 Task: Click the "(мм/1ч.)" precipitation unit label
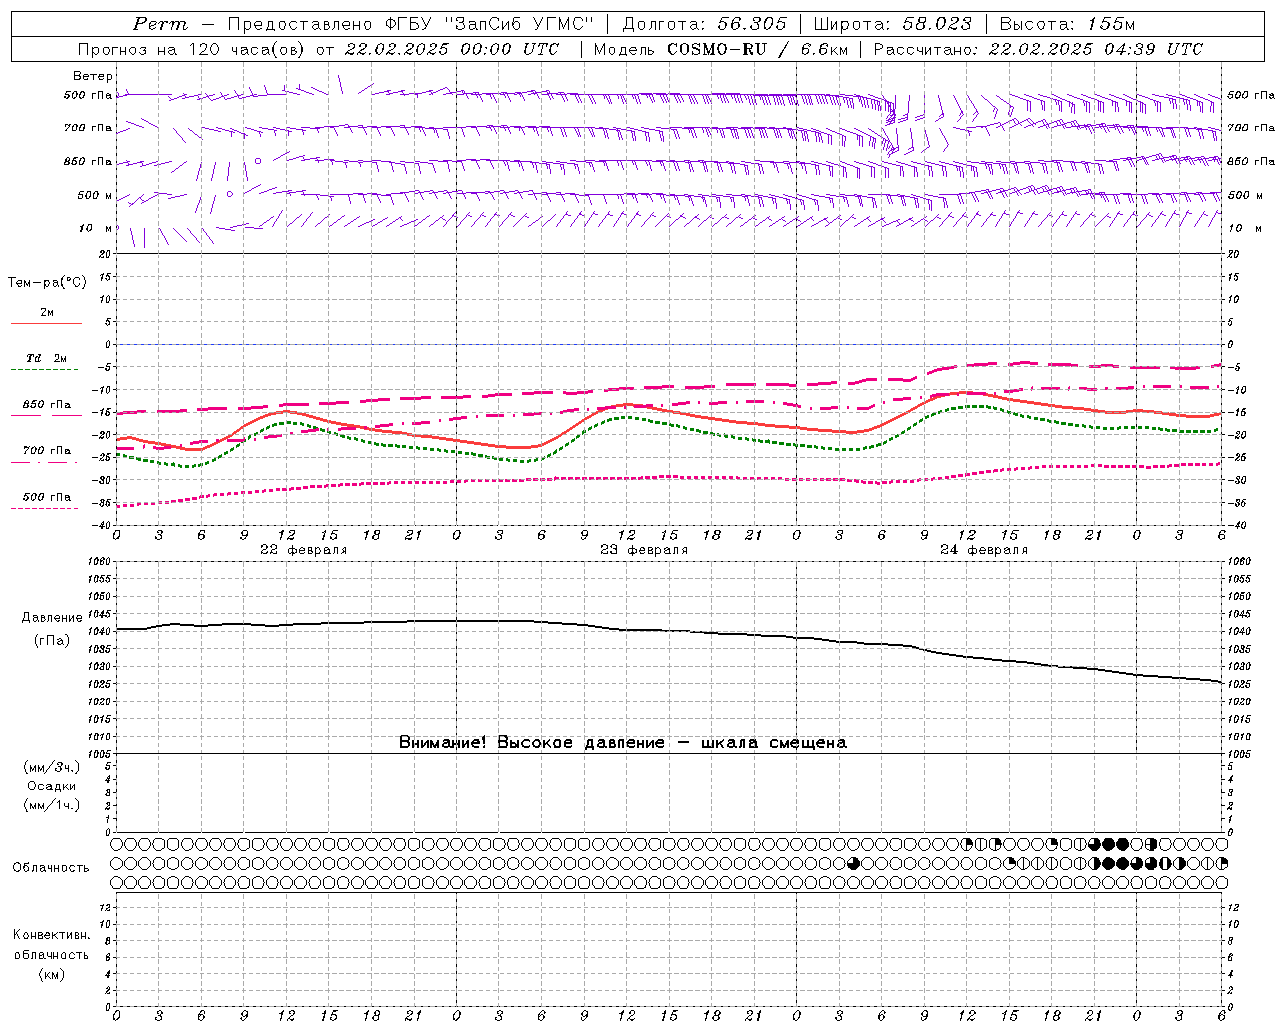click(x=52, y=805)
